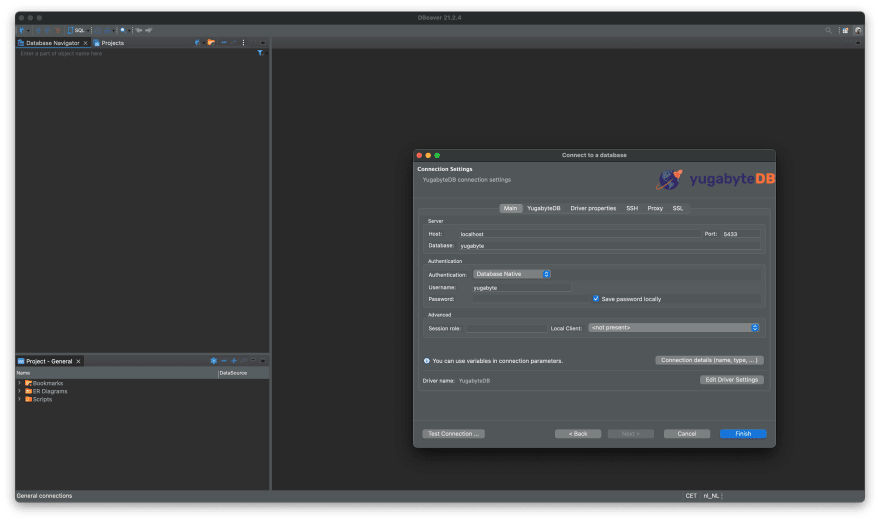The height and width of the screenshot is (521, 880).
Task: Click the orange New Folder icon in Database Navigator
Action: point(211,43)
